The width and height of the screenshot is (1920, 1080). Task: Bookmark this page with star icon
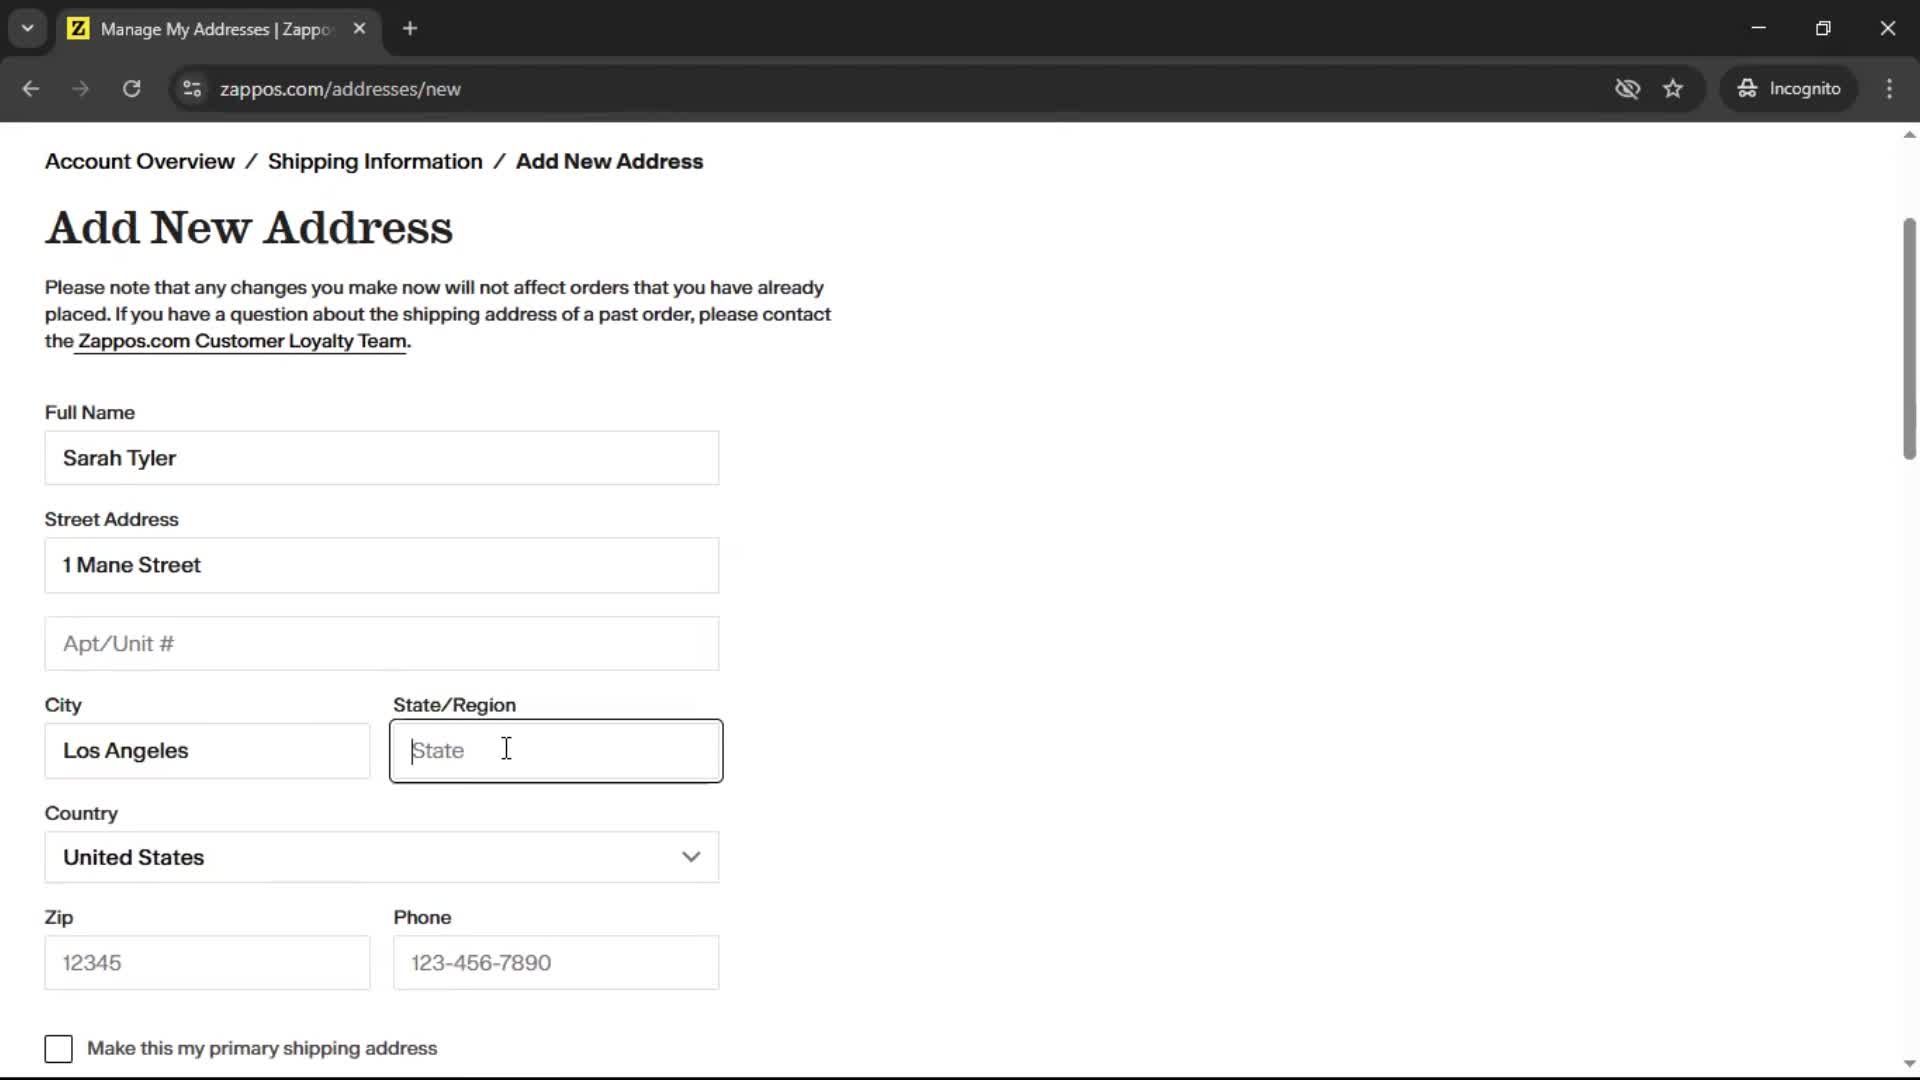click(1673, 89)
